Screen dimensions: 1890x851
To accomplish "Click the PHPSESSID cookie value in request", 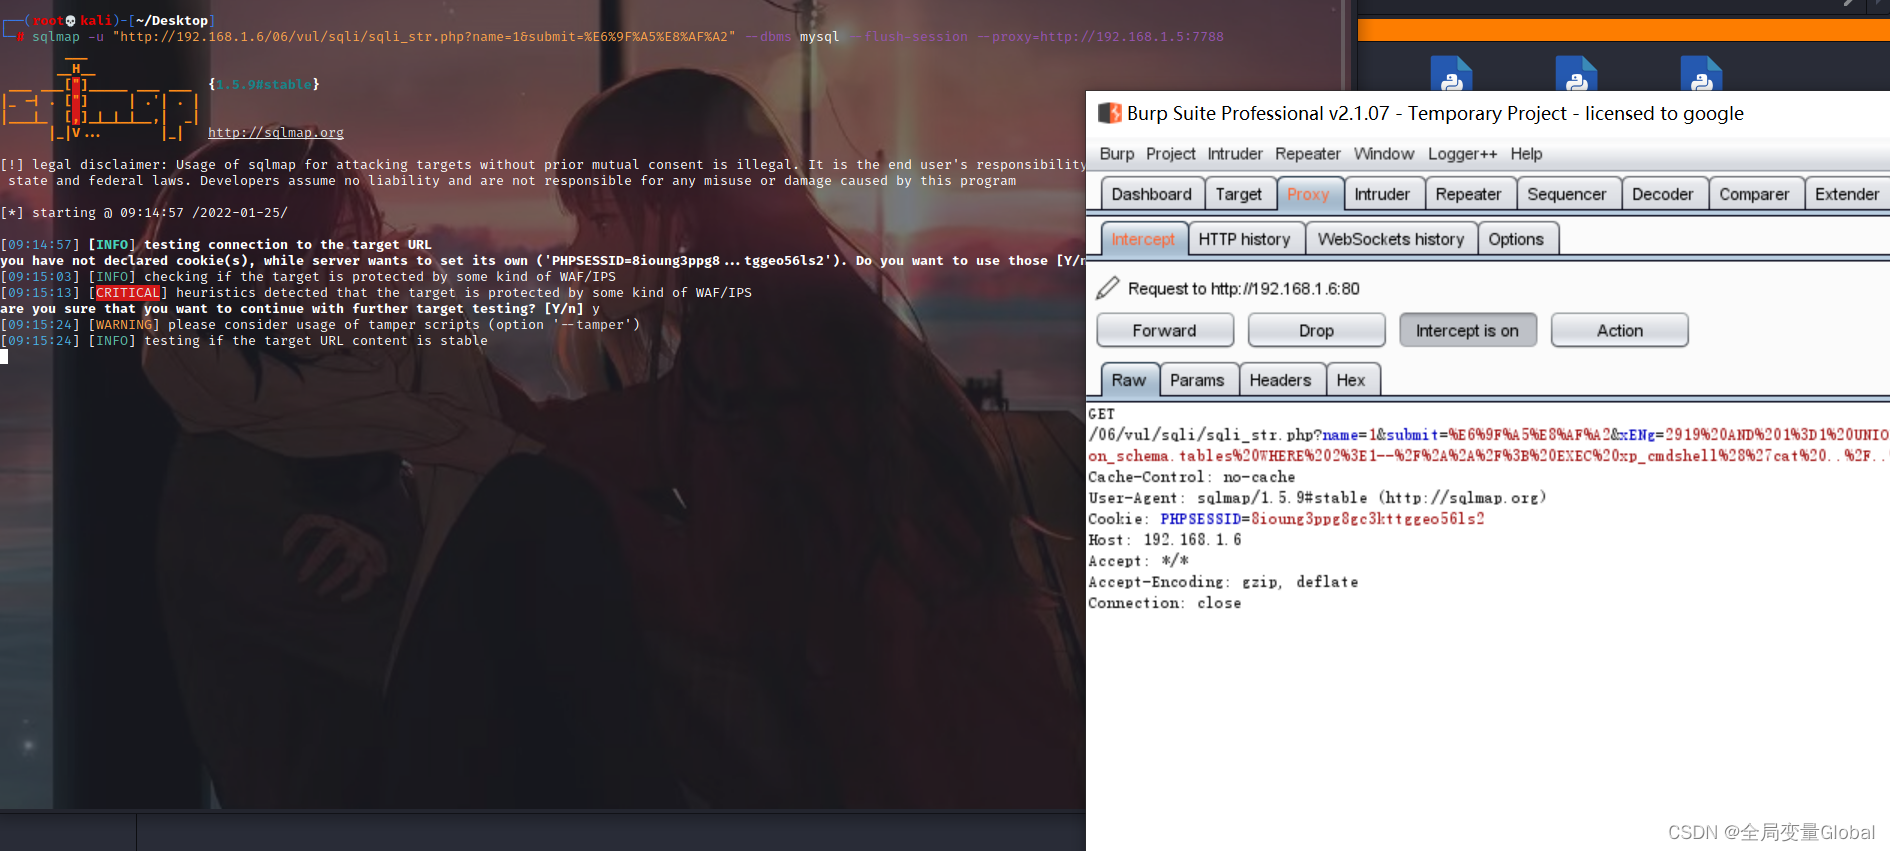I will coord(1367,519).
